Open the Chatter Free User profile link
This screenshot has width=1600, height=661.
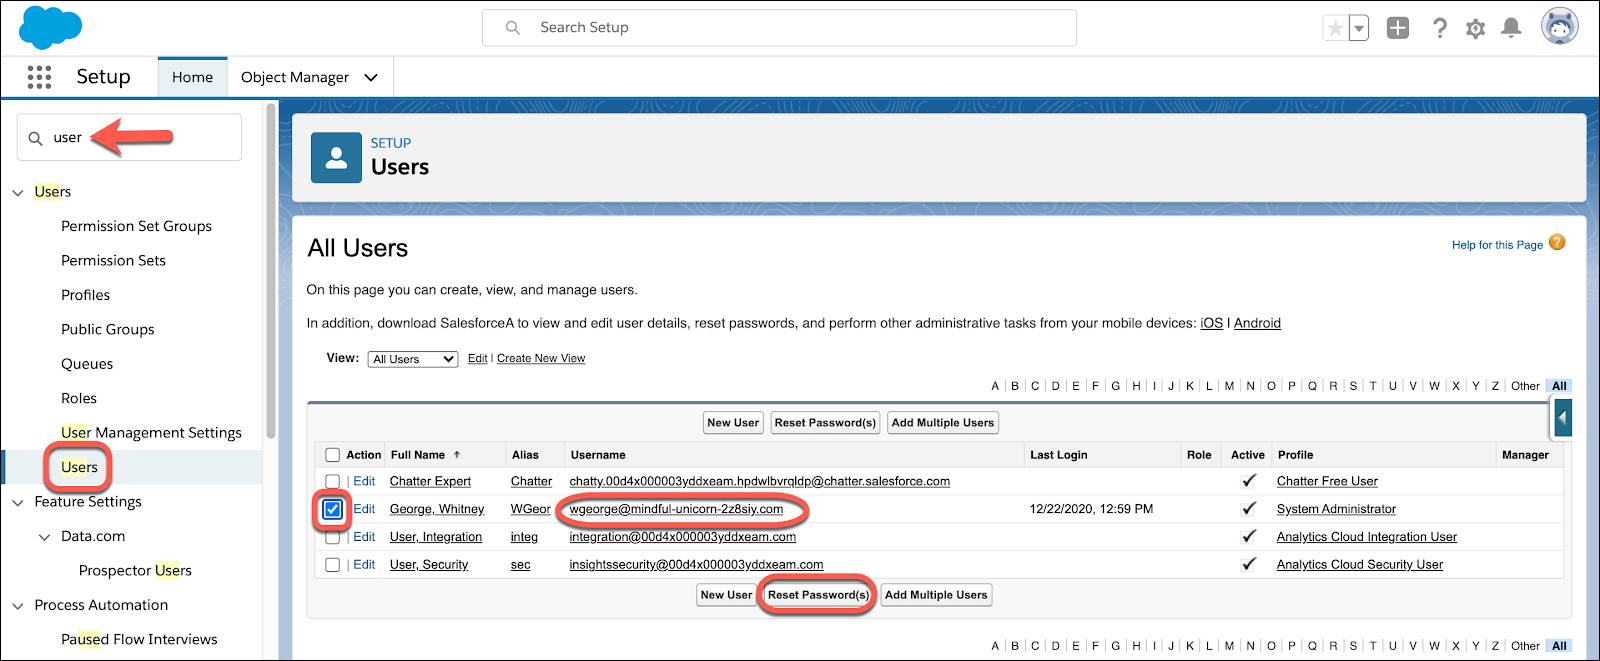(x=1327, y=481)
